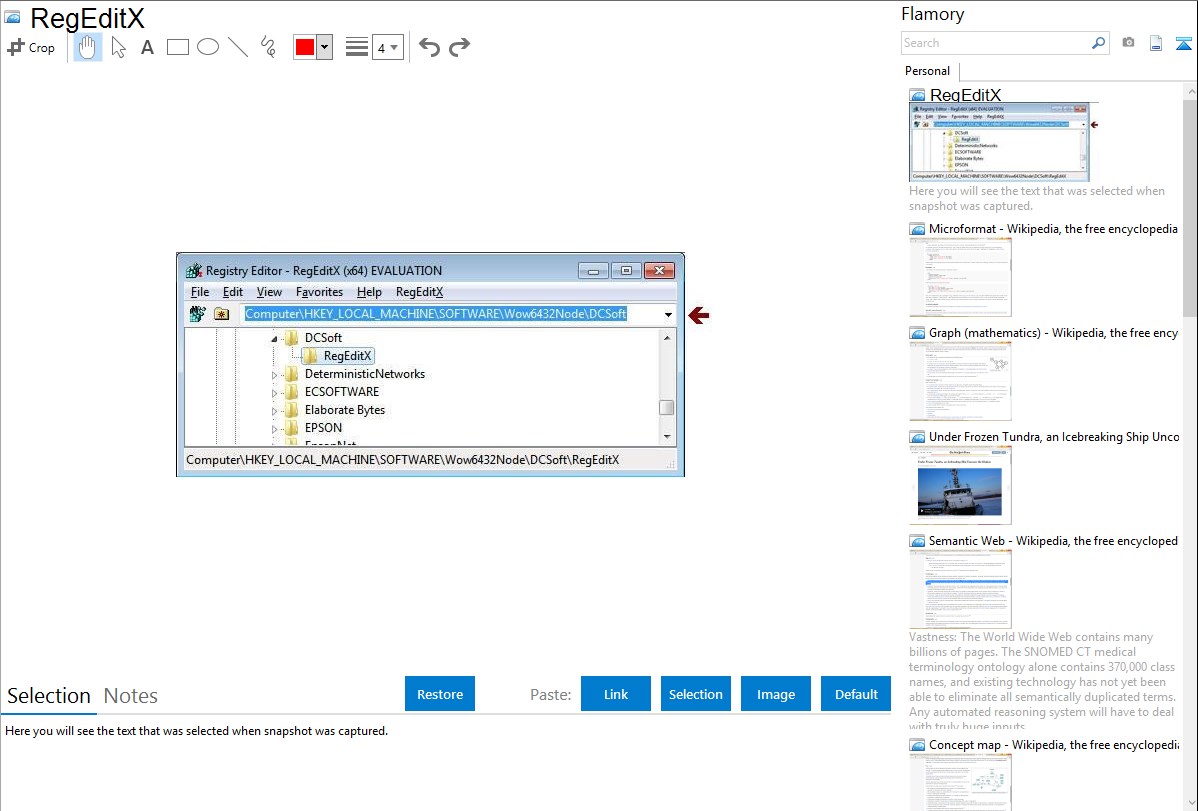Click the icon beside the sidebar 'RegEditX' title
This screenshot has width=1198, height=811.
pyautogui.click(x=918, y=96)
